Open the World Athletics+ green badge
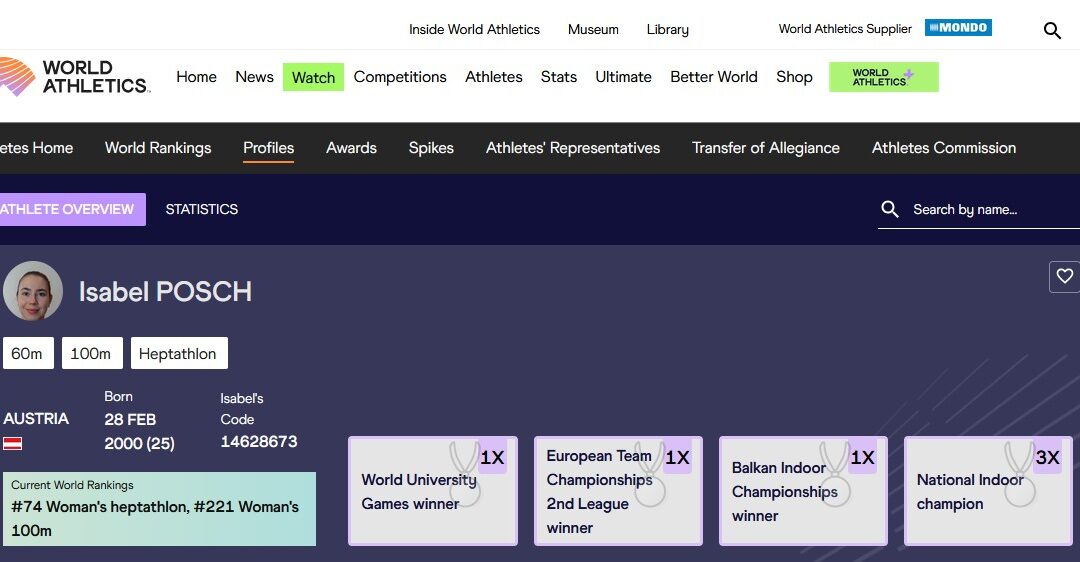The height and width of the screenshot is (562, 1080). click(x=883, y=77)
